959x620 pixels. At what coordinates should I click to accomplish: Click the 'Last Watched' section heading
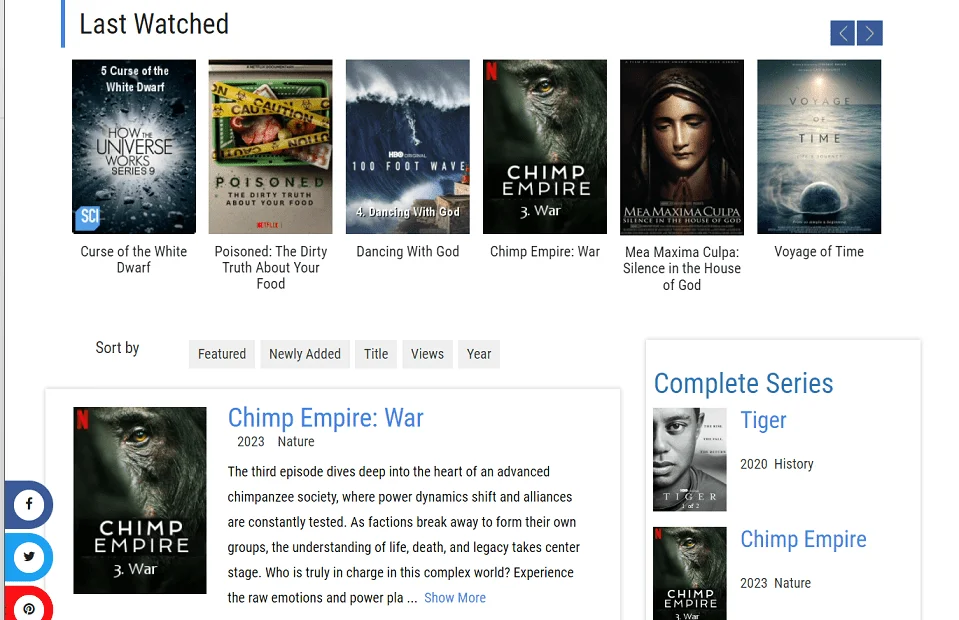154,24
